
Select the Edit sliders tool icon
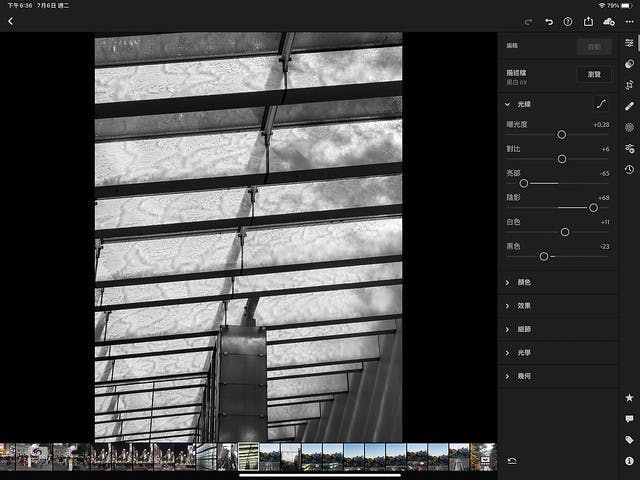pos(629,43)
